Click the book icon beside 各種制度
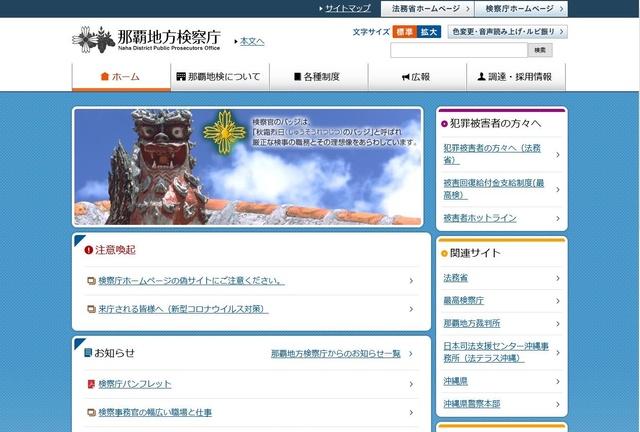 tap(298, 76)
